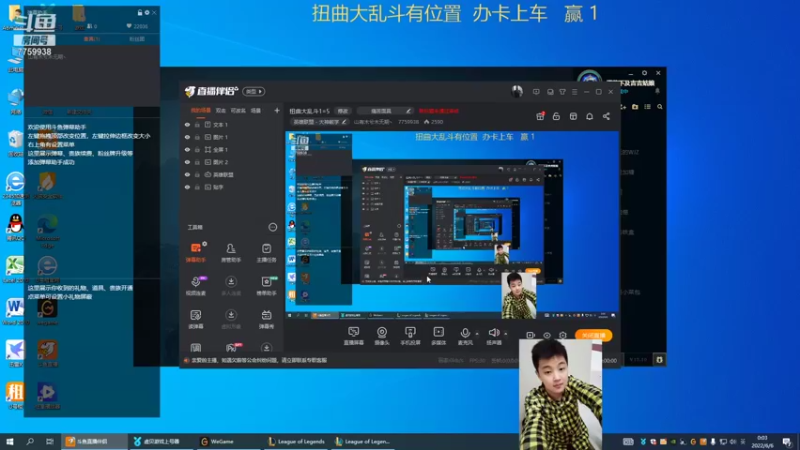
Task: Click the 麦克风 microphone icon
Action: [465, 333]
